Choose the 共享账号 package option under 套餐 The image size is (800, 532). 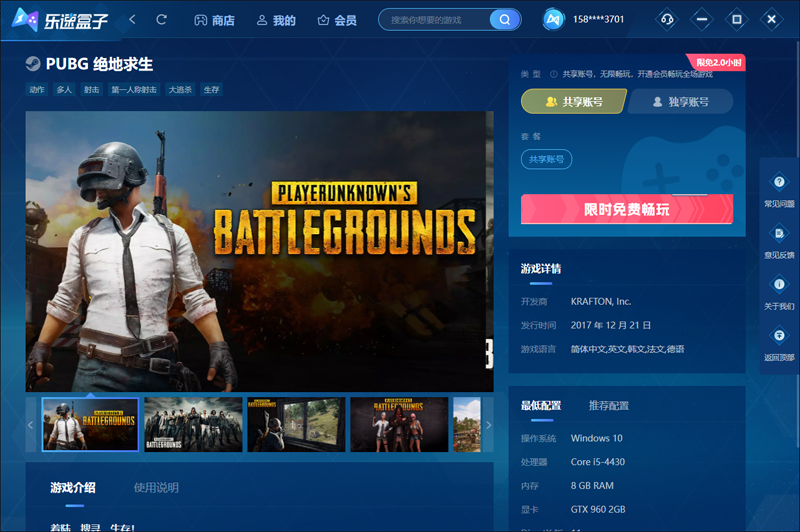[x=546, y=159]
